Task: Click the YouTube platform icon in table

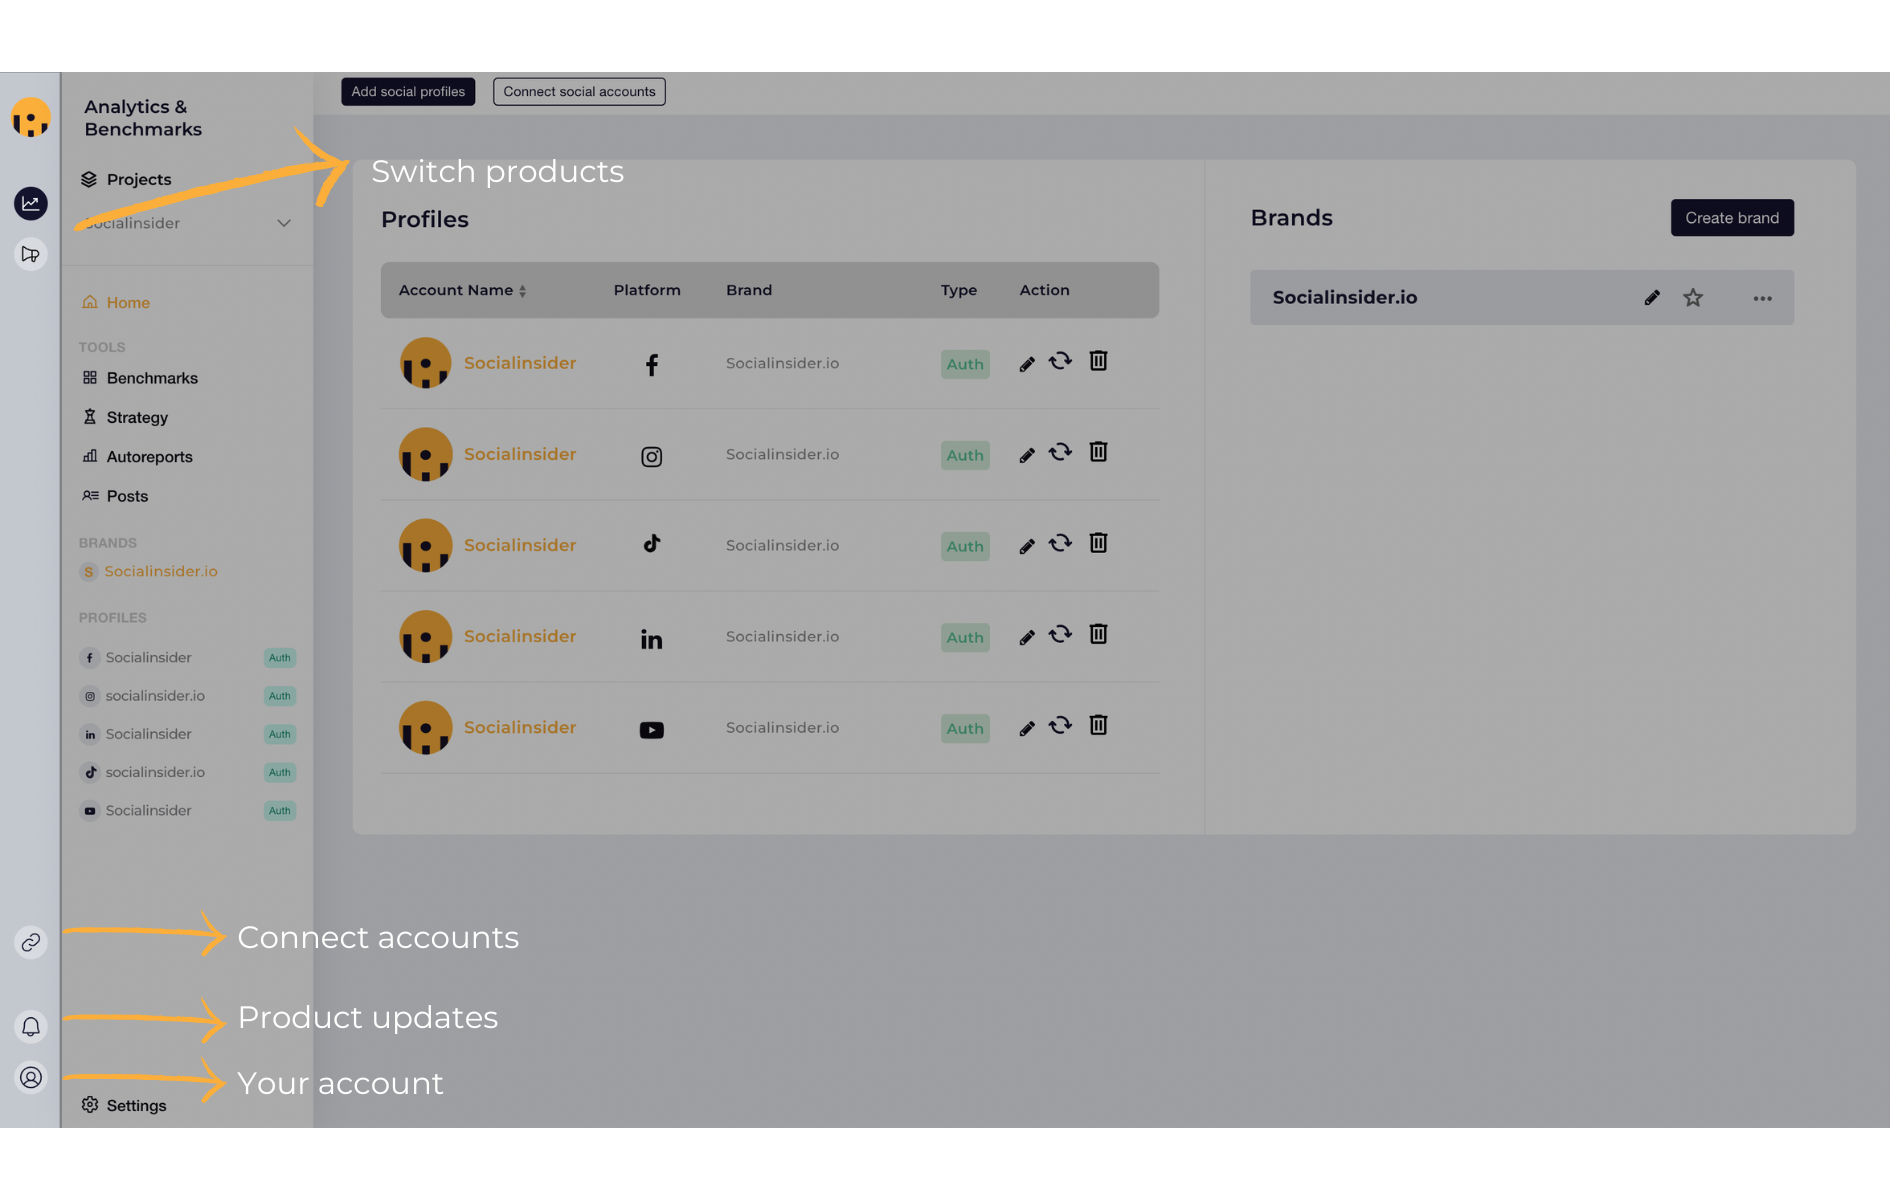Action: click(652, 730)
